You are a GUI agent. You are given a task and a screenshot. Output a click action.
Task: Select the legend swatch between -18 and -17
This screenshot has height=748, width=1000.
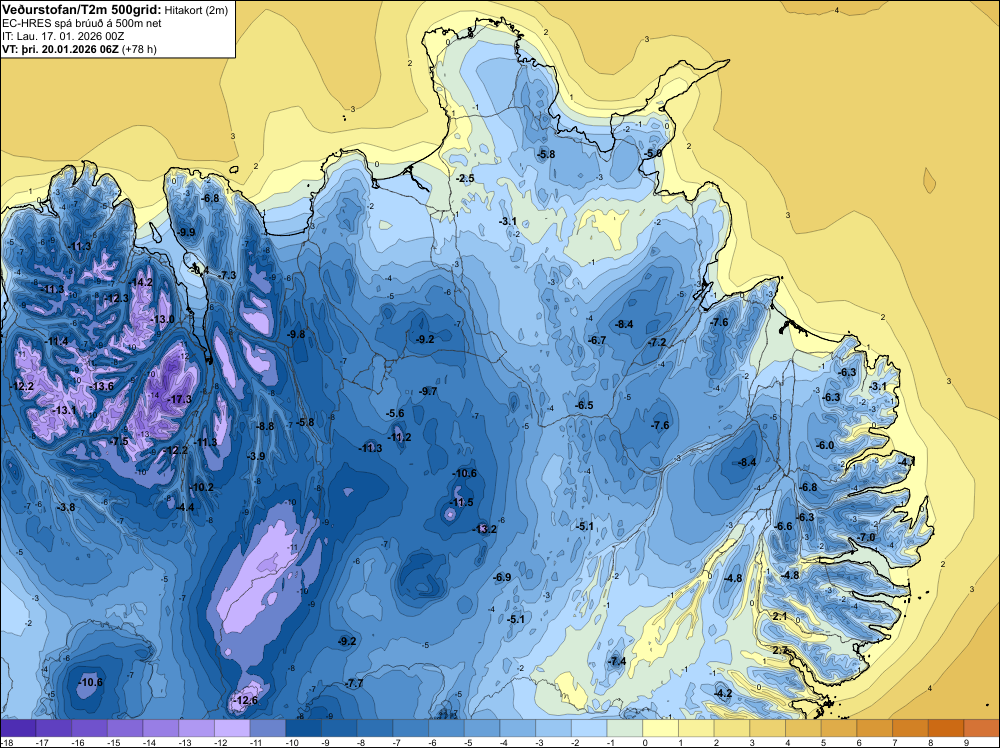pyautogui.click(x=18, y=728)
